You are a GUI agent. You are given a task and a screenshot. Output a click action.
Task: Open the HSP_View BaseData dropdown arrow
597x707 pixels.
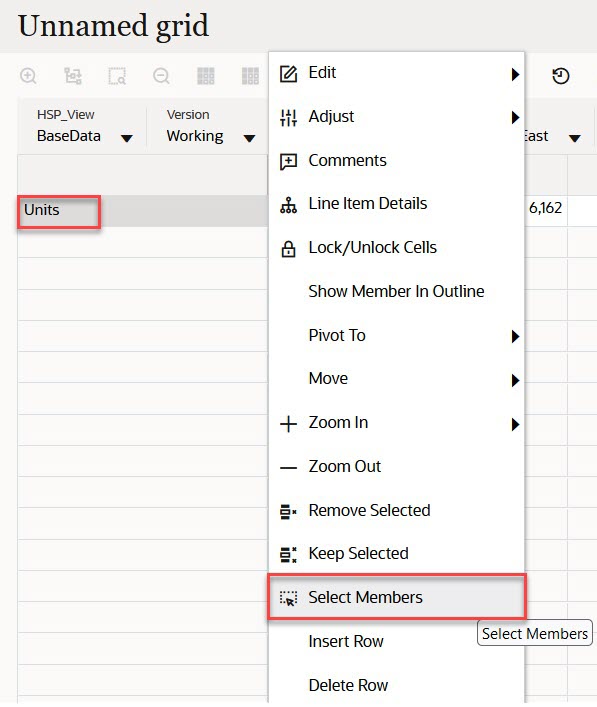click(x=127, y=138)
